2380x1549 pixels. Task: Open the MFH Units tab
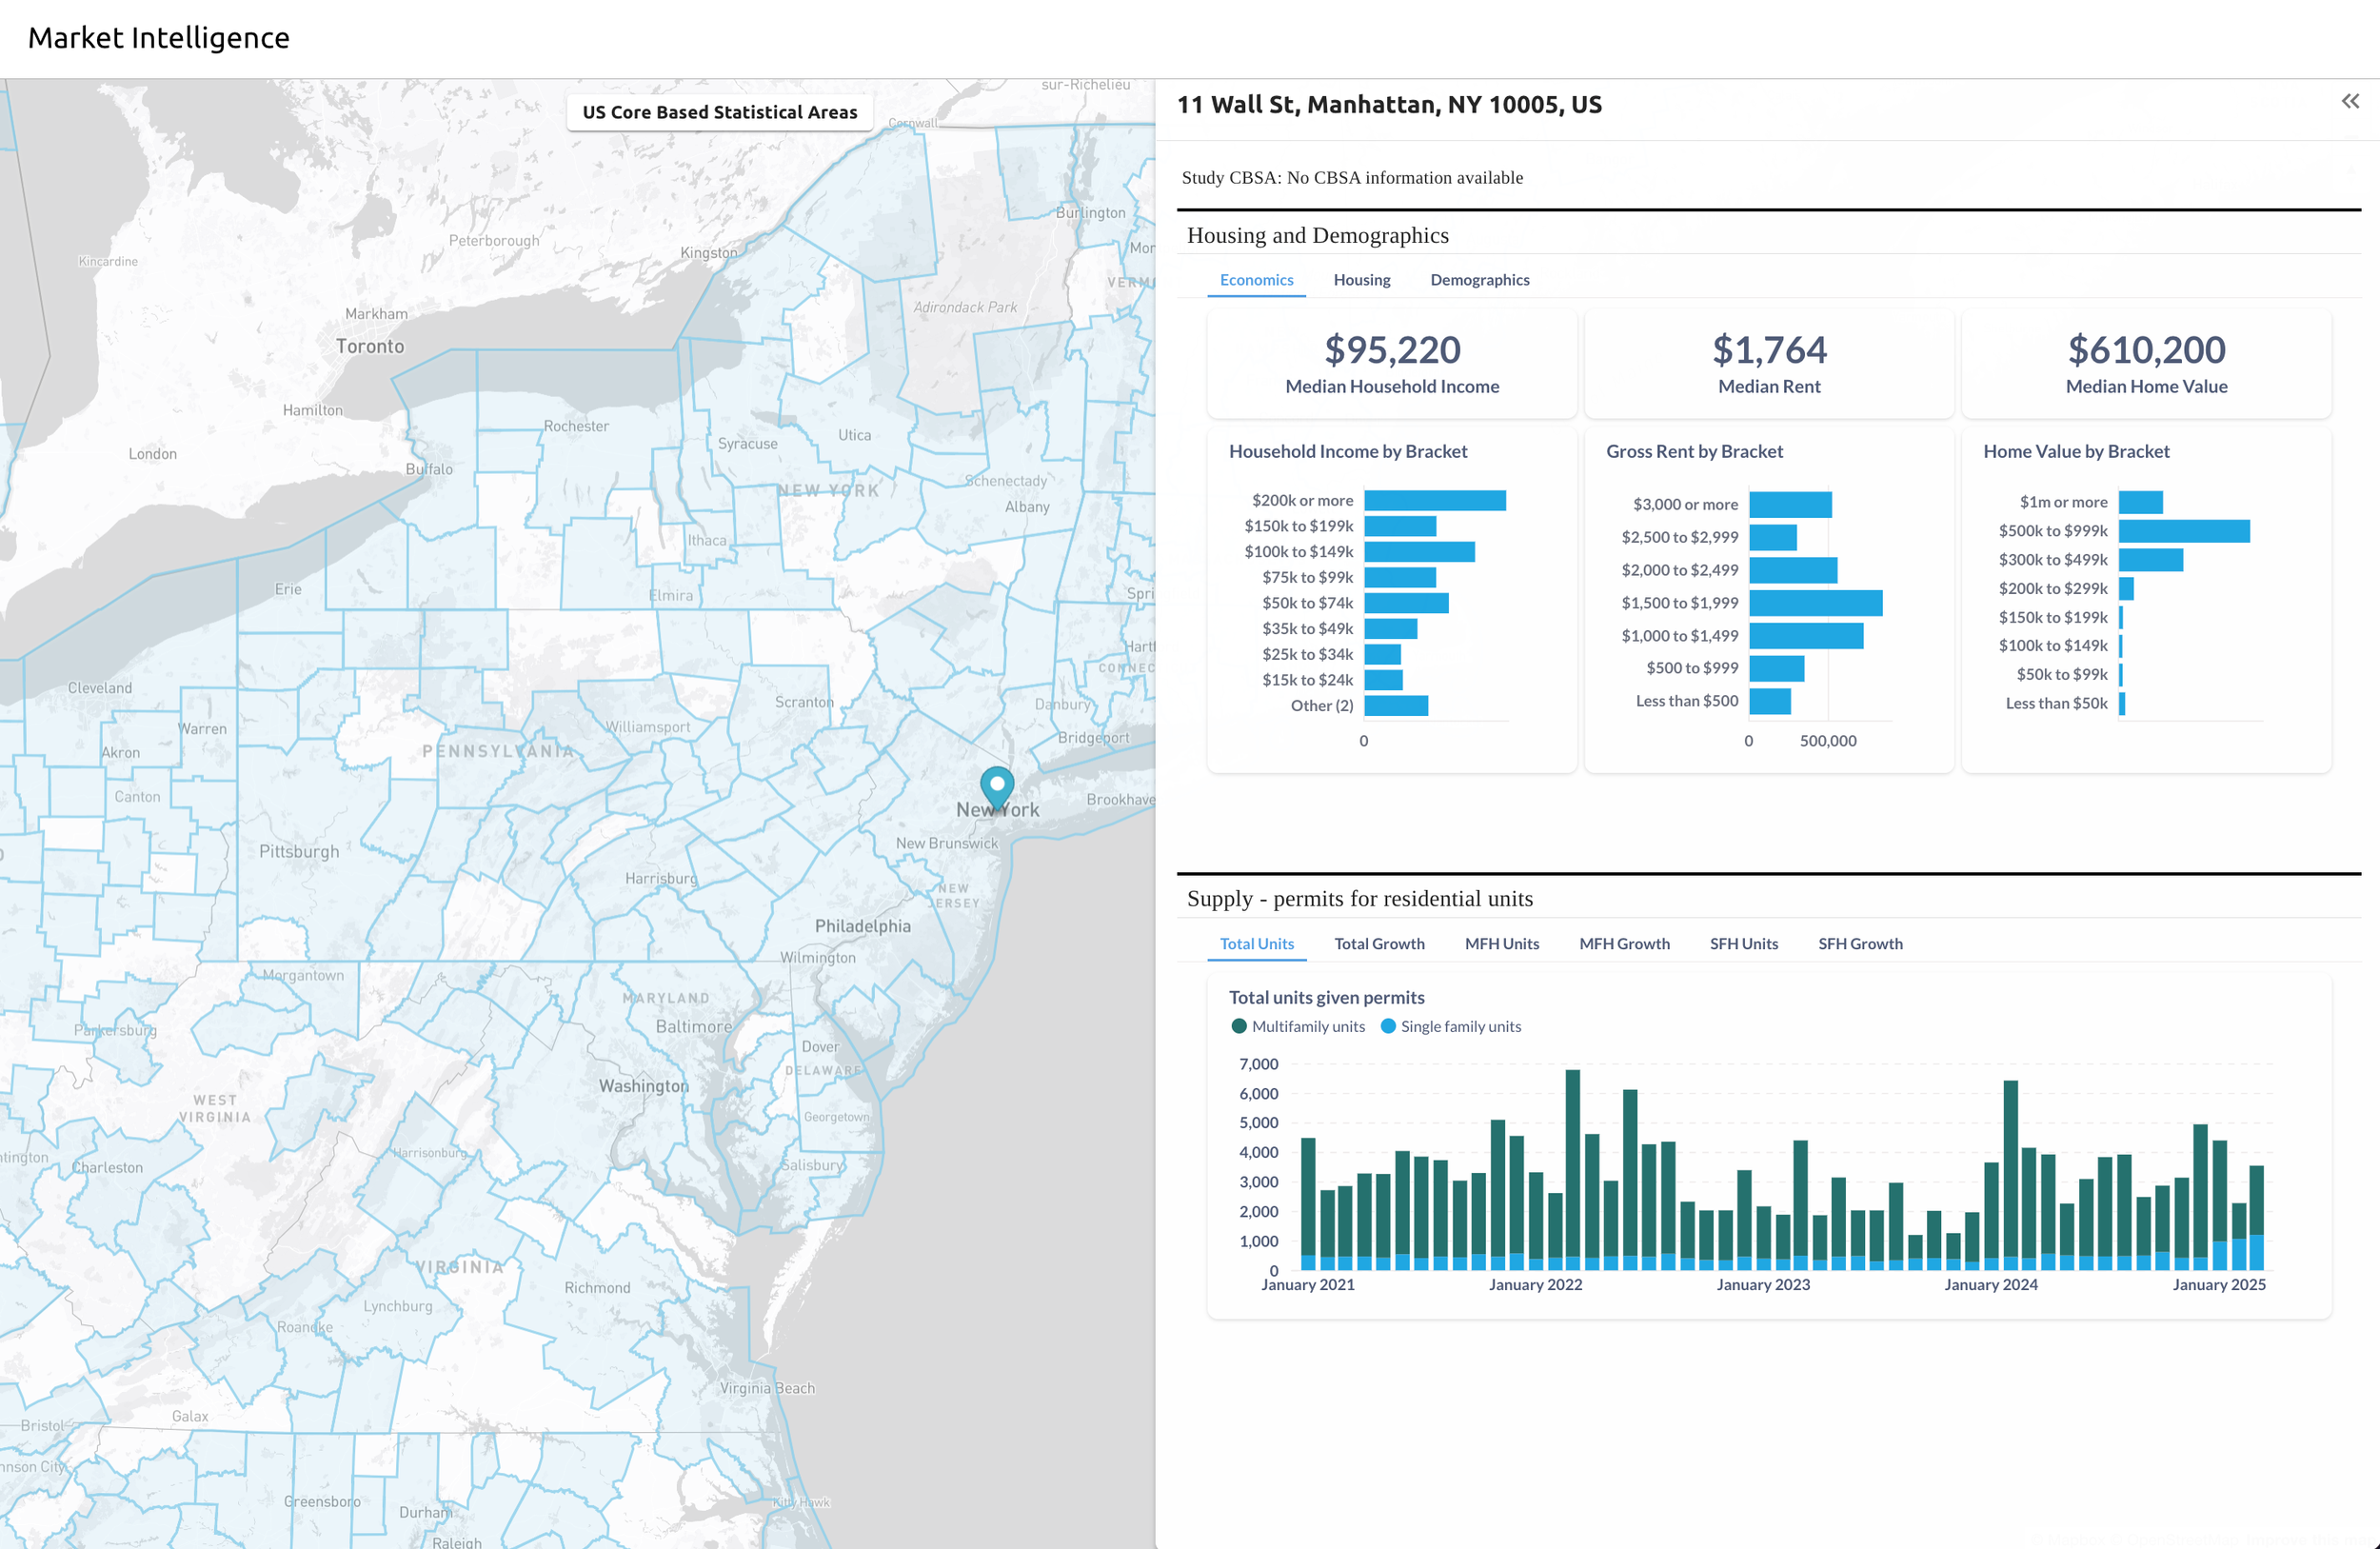(x=1501, y=943)
